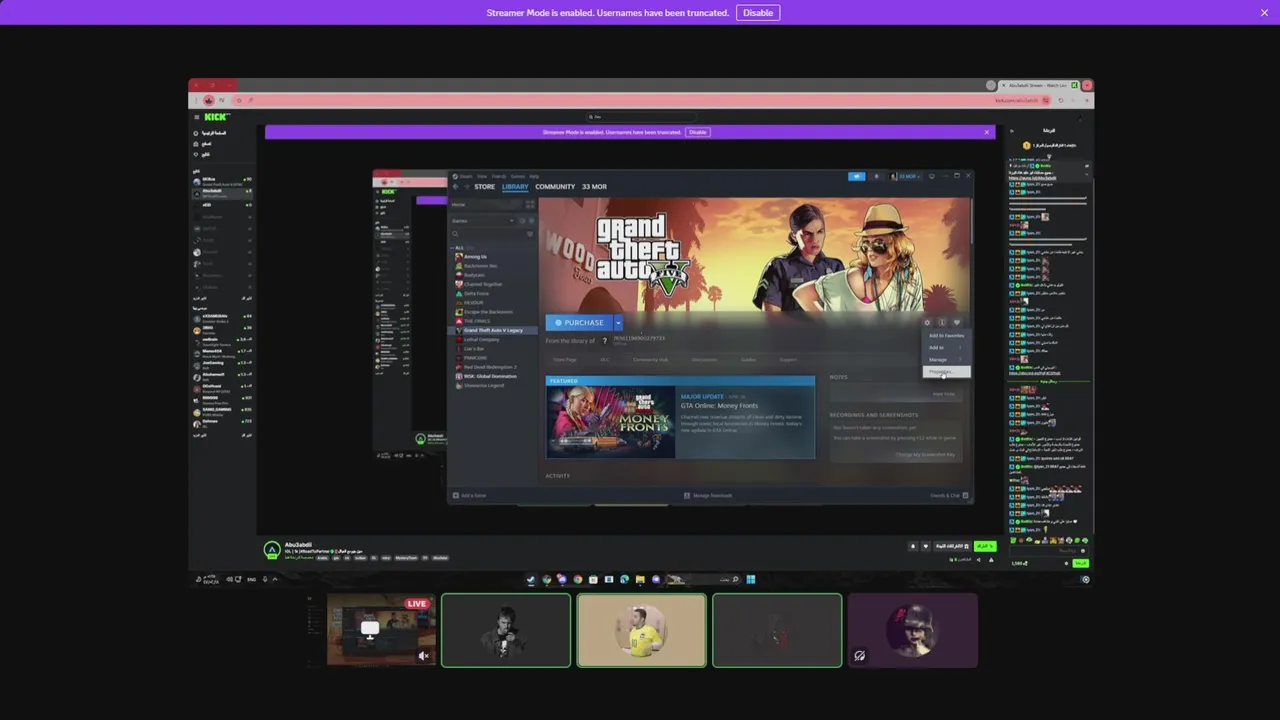This screenshot has width=1280, height=720.
Task: Select THE FINALS in library list
Action: [x=477, y=321]
